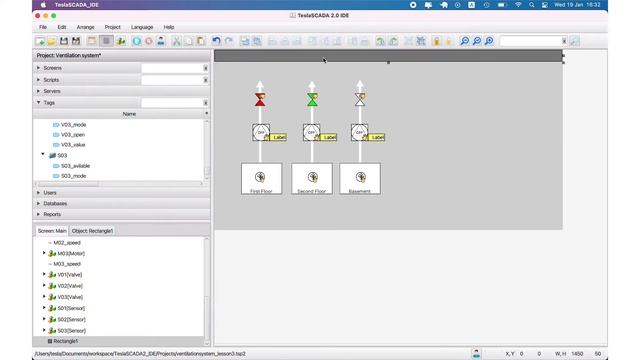
Task: Select the S03_mode tag
Action: (x=73, y=176)
